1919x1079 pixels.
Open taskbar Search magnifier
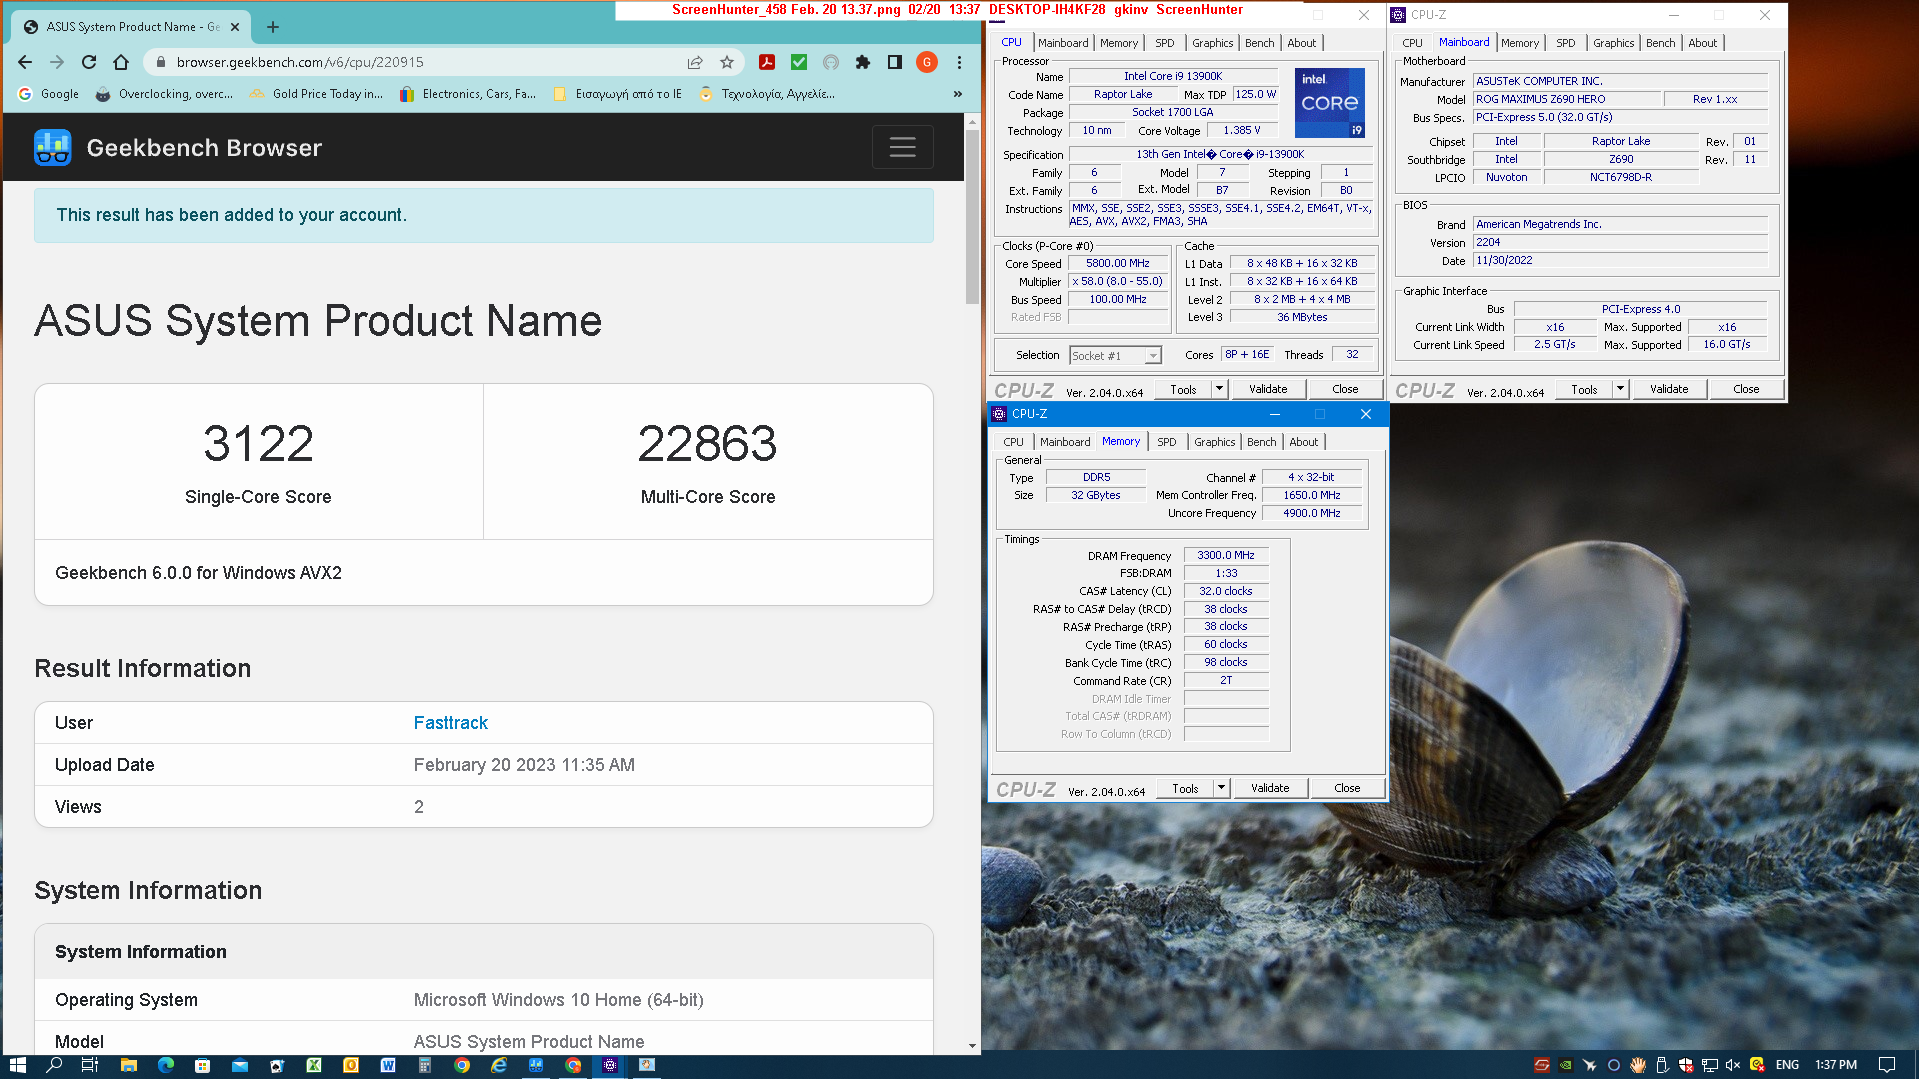click(54, 1065)
